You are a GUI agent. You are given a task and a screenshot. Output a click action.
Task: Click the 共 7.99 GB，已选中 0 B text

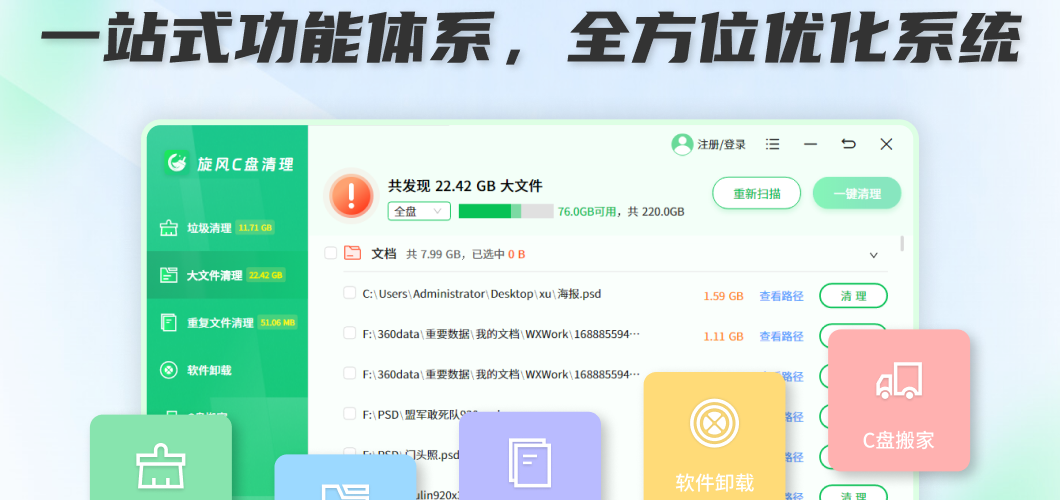click(x=466, y=254)
